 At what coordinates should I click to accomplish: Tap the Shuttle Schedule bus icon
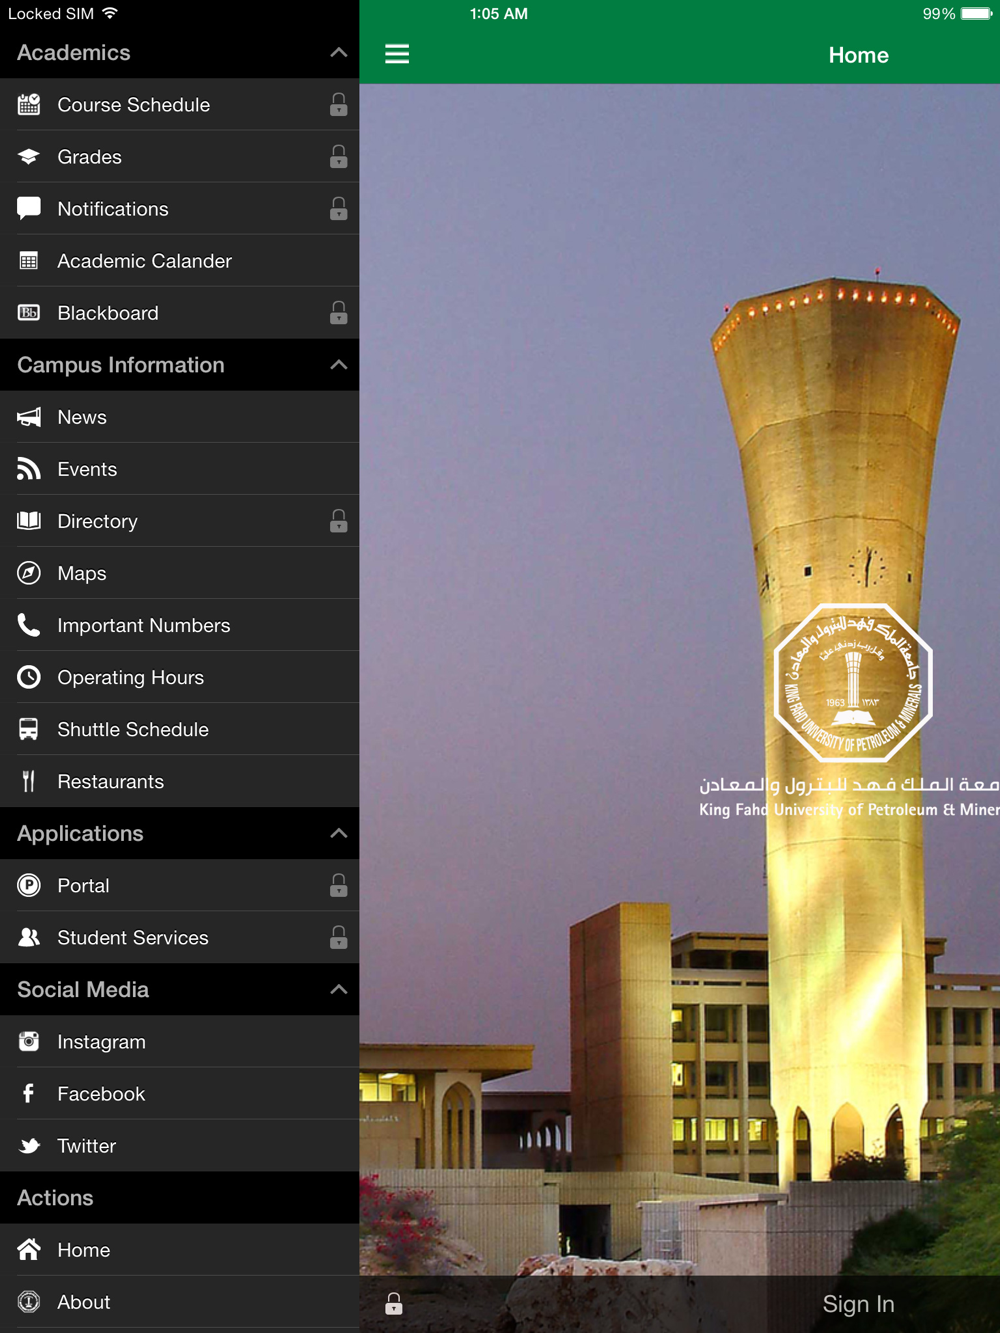click(x=29, y=729)
